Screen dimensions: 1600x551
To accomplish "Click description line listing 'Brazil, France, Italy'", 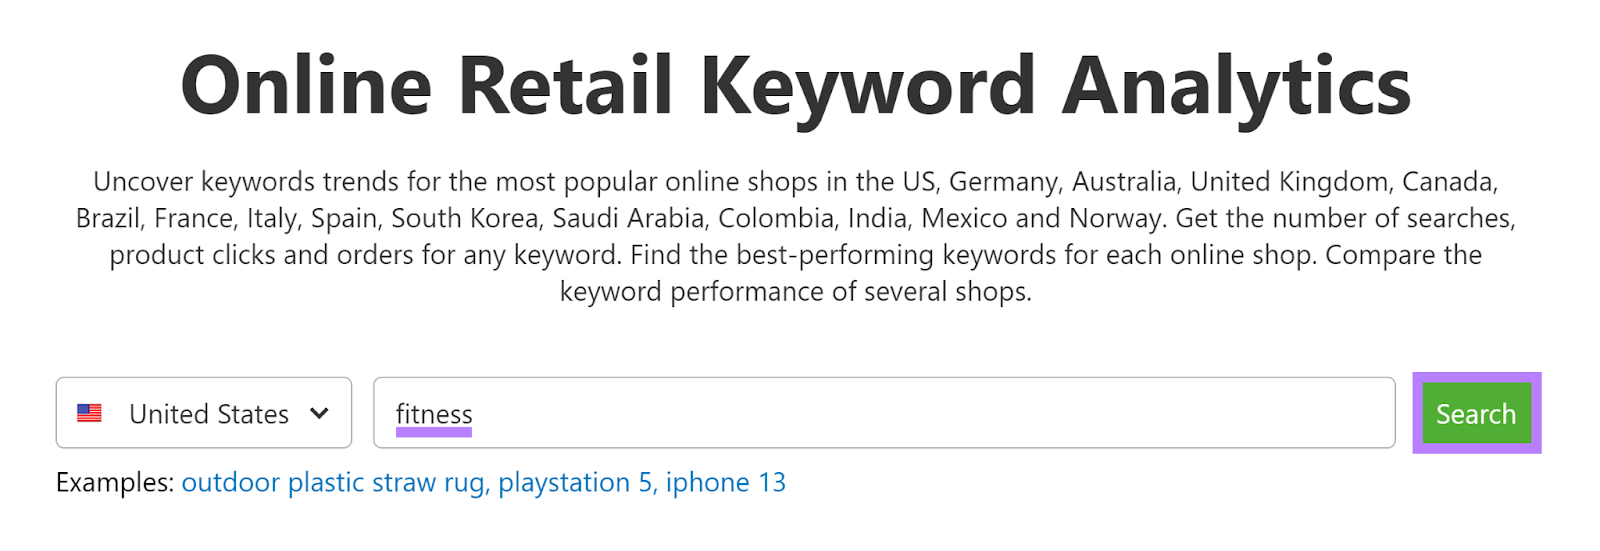I will (x=795, y=219).
